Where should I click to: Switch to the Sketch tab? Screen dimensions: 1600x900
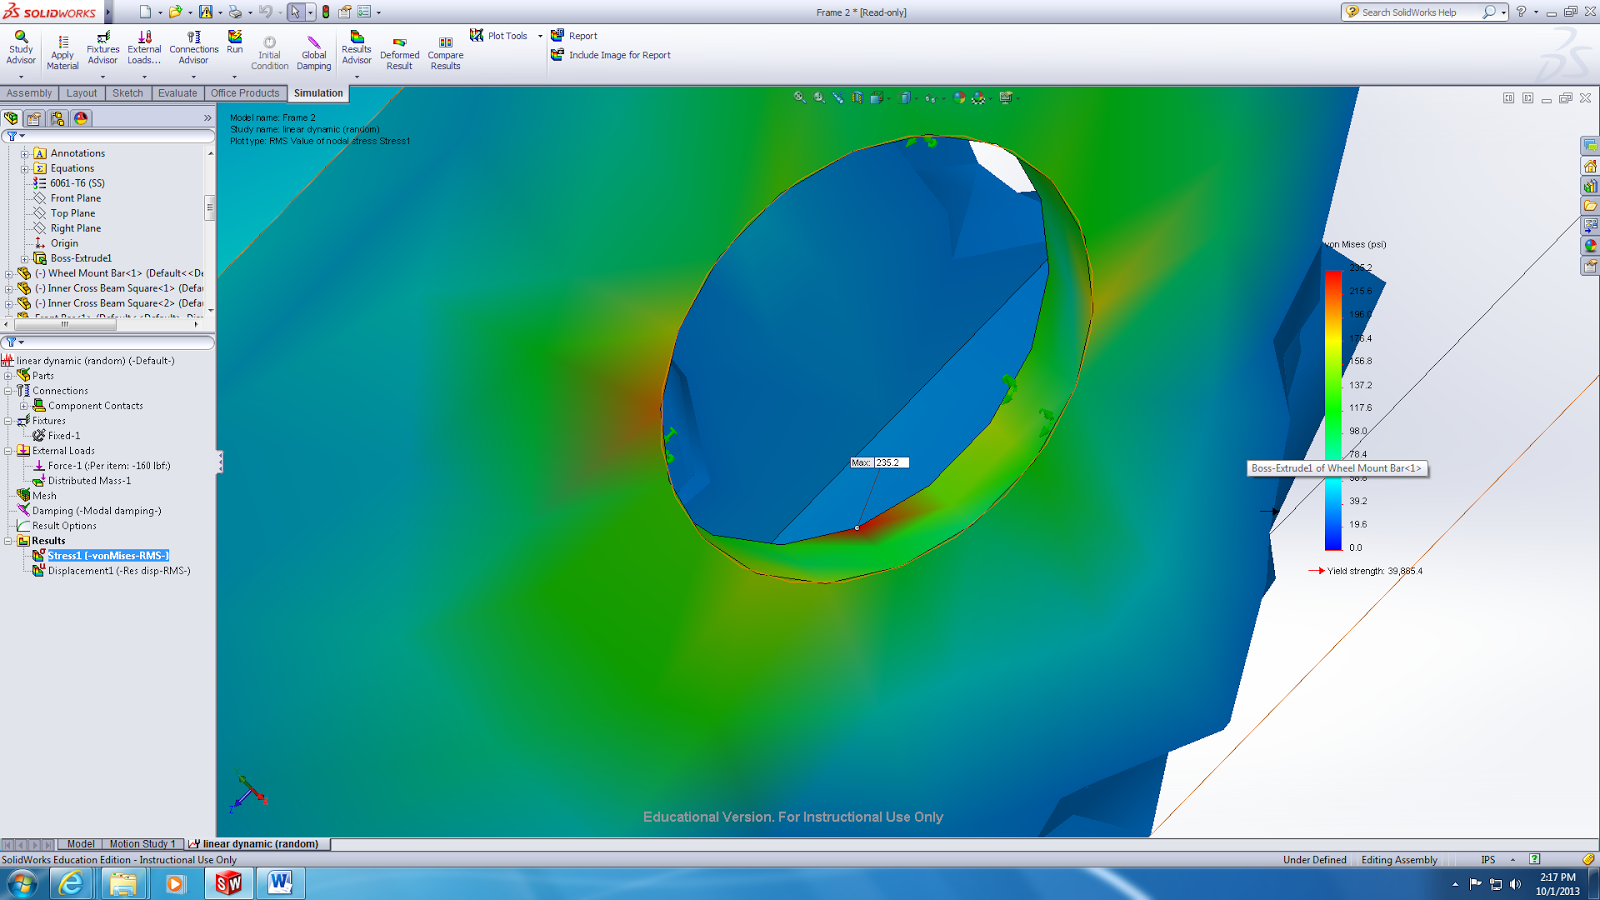pyautogui.click(x=127, y=93)
